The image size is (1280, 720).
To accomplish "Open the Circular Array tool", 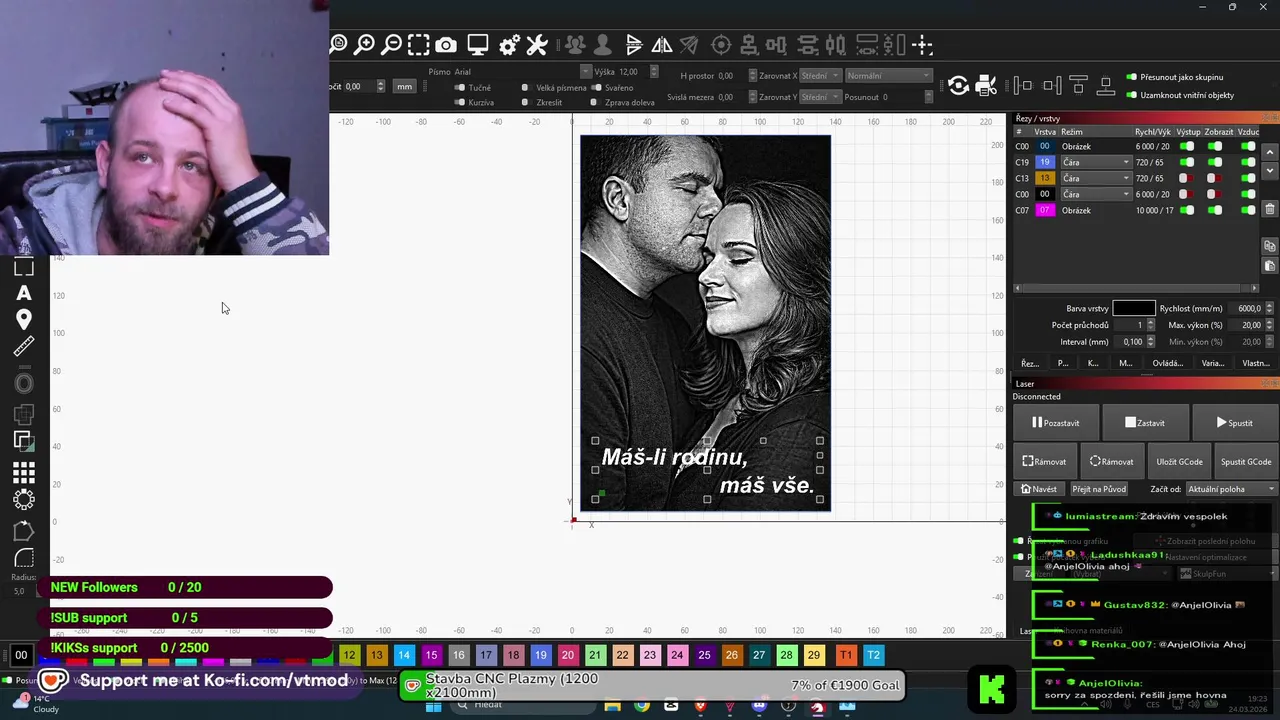I will (x=24, y=499).
